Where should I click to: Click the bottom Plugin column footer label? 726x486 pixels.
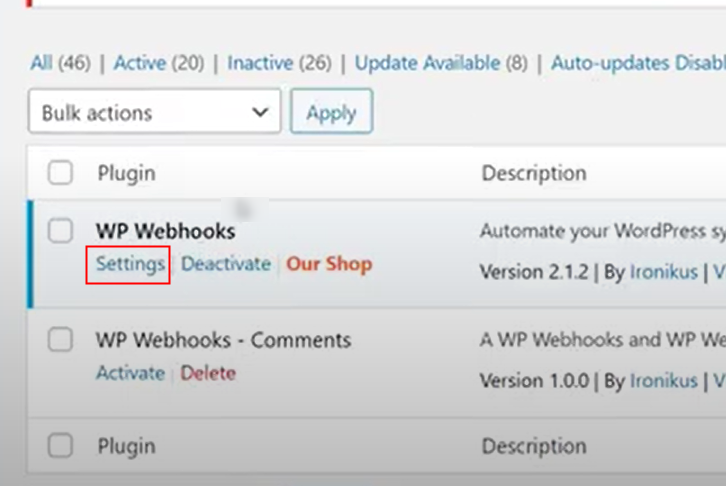pos(126,447)
